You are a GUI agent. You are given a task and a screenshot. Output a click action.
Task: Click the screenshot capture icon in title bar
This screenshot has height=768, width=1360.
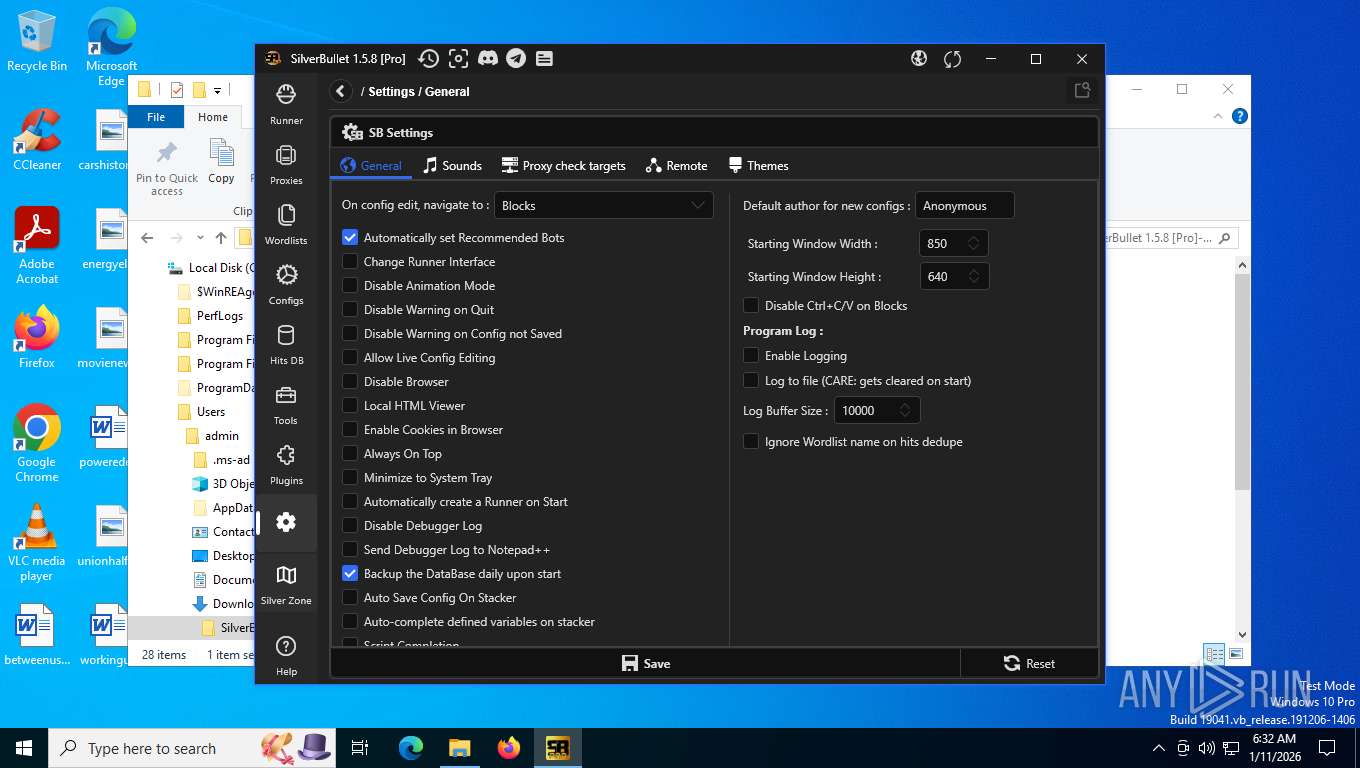458,59
